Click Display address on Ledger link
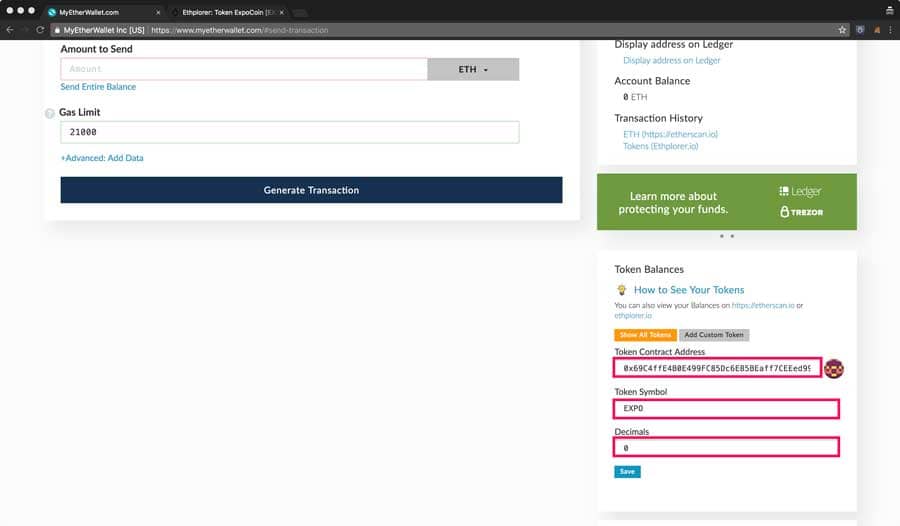This screenshot has height=526, width=900. point(672,60)
